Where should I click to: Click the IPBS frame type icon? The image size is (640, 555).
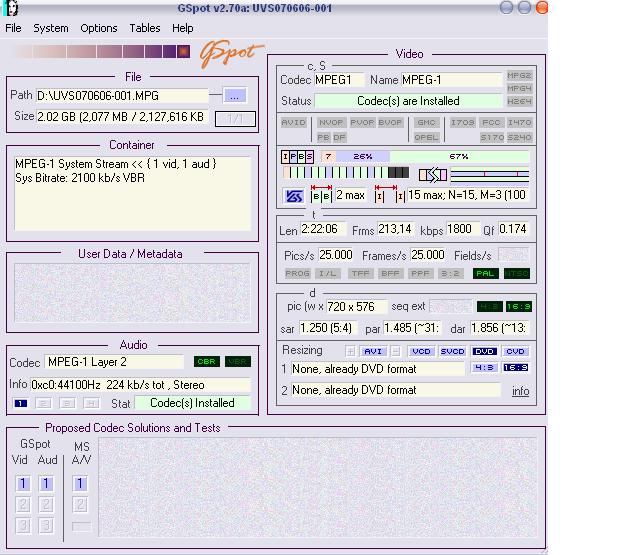297,157
